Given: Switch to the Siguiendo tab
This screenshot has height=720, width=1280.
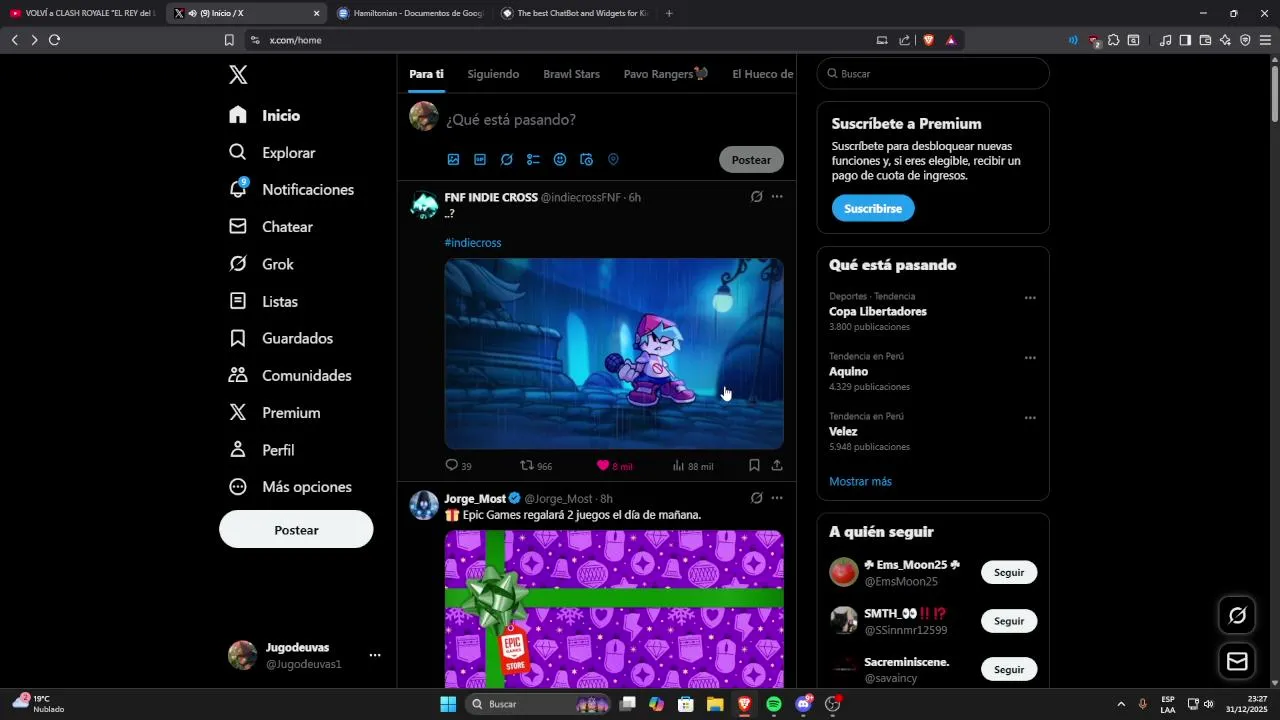Looking at the screenshot, I should (x=493, y=74).
